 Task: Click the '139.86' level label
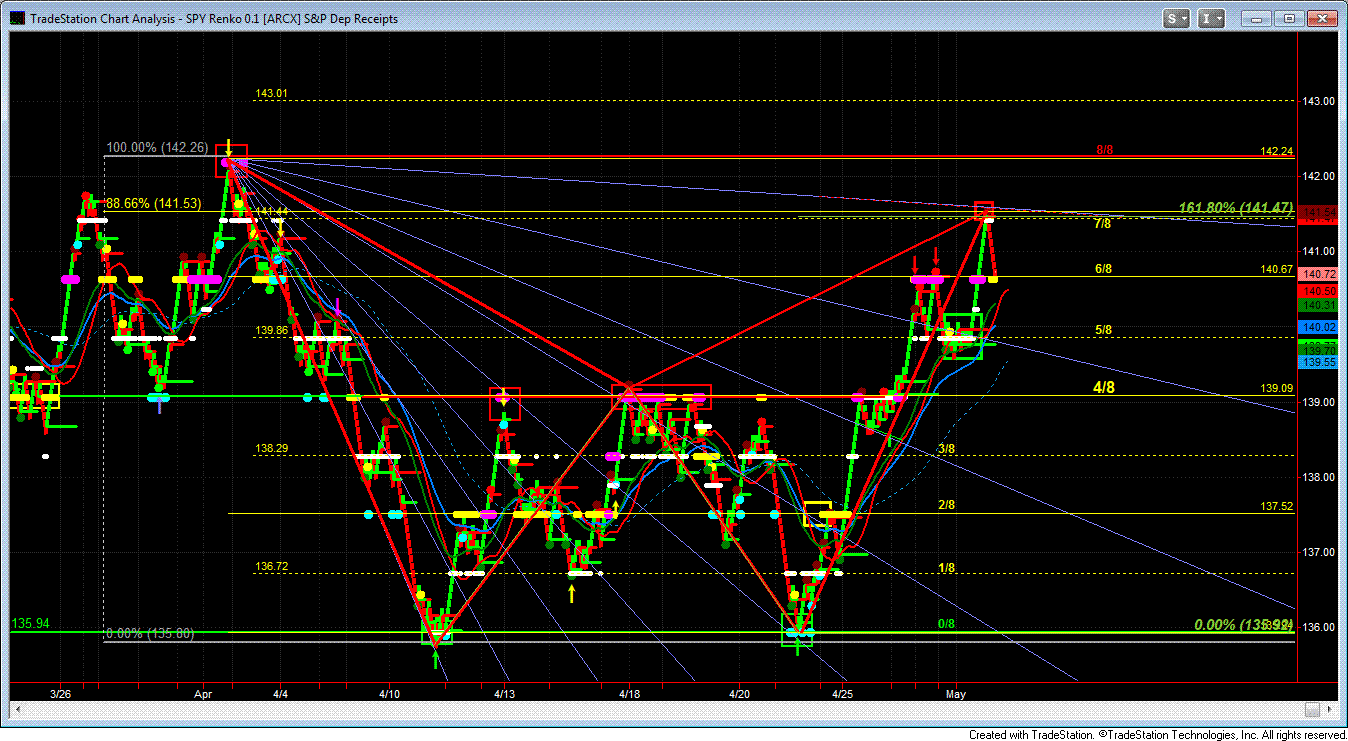point(271,330)
